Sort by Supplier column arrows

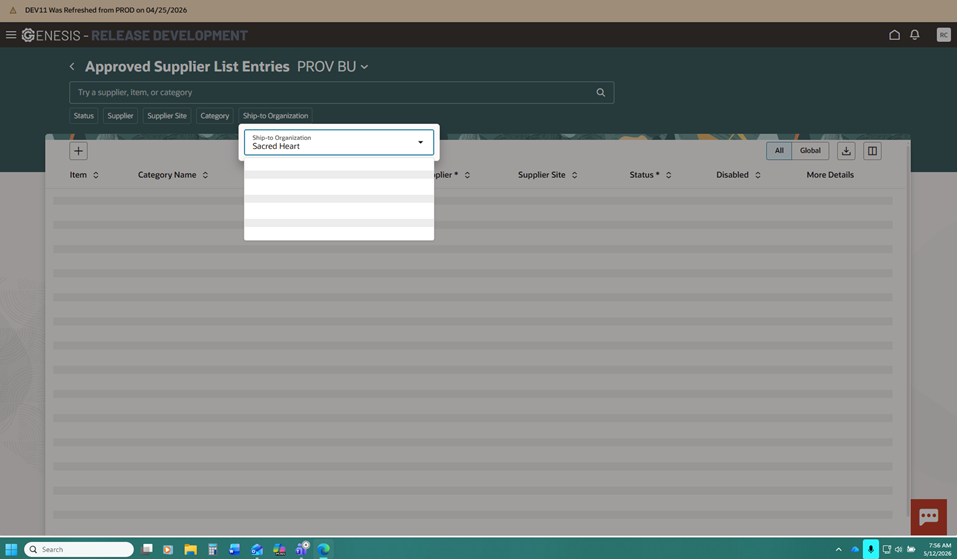point(467,175)
